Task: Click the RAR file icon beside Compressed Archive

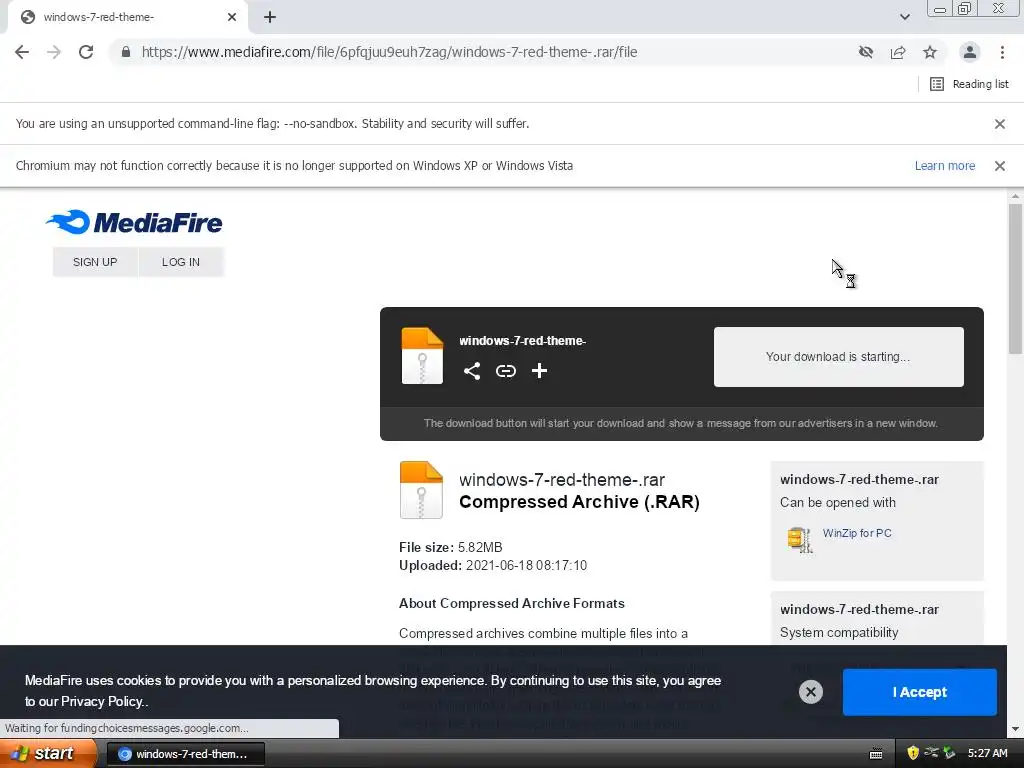Action: click(x=421, y=490)
